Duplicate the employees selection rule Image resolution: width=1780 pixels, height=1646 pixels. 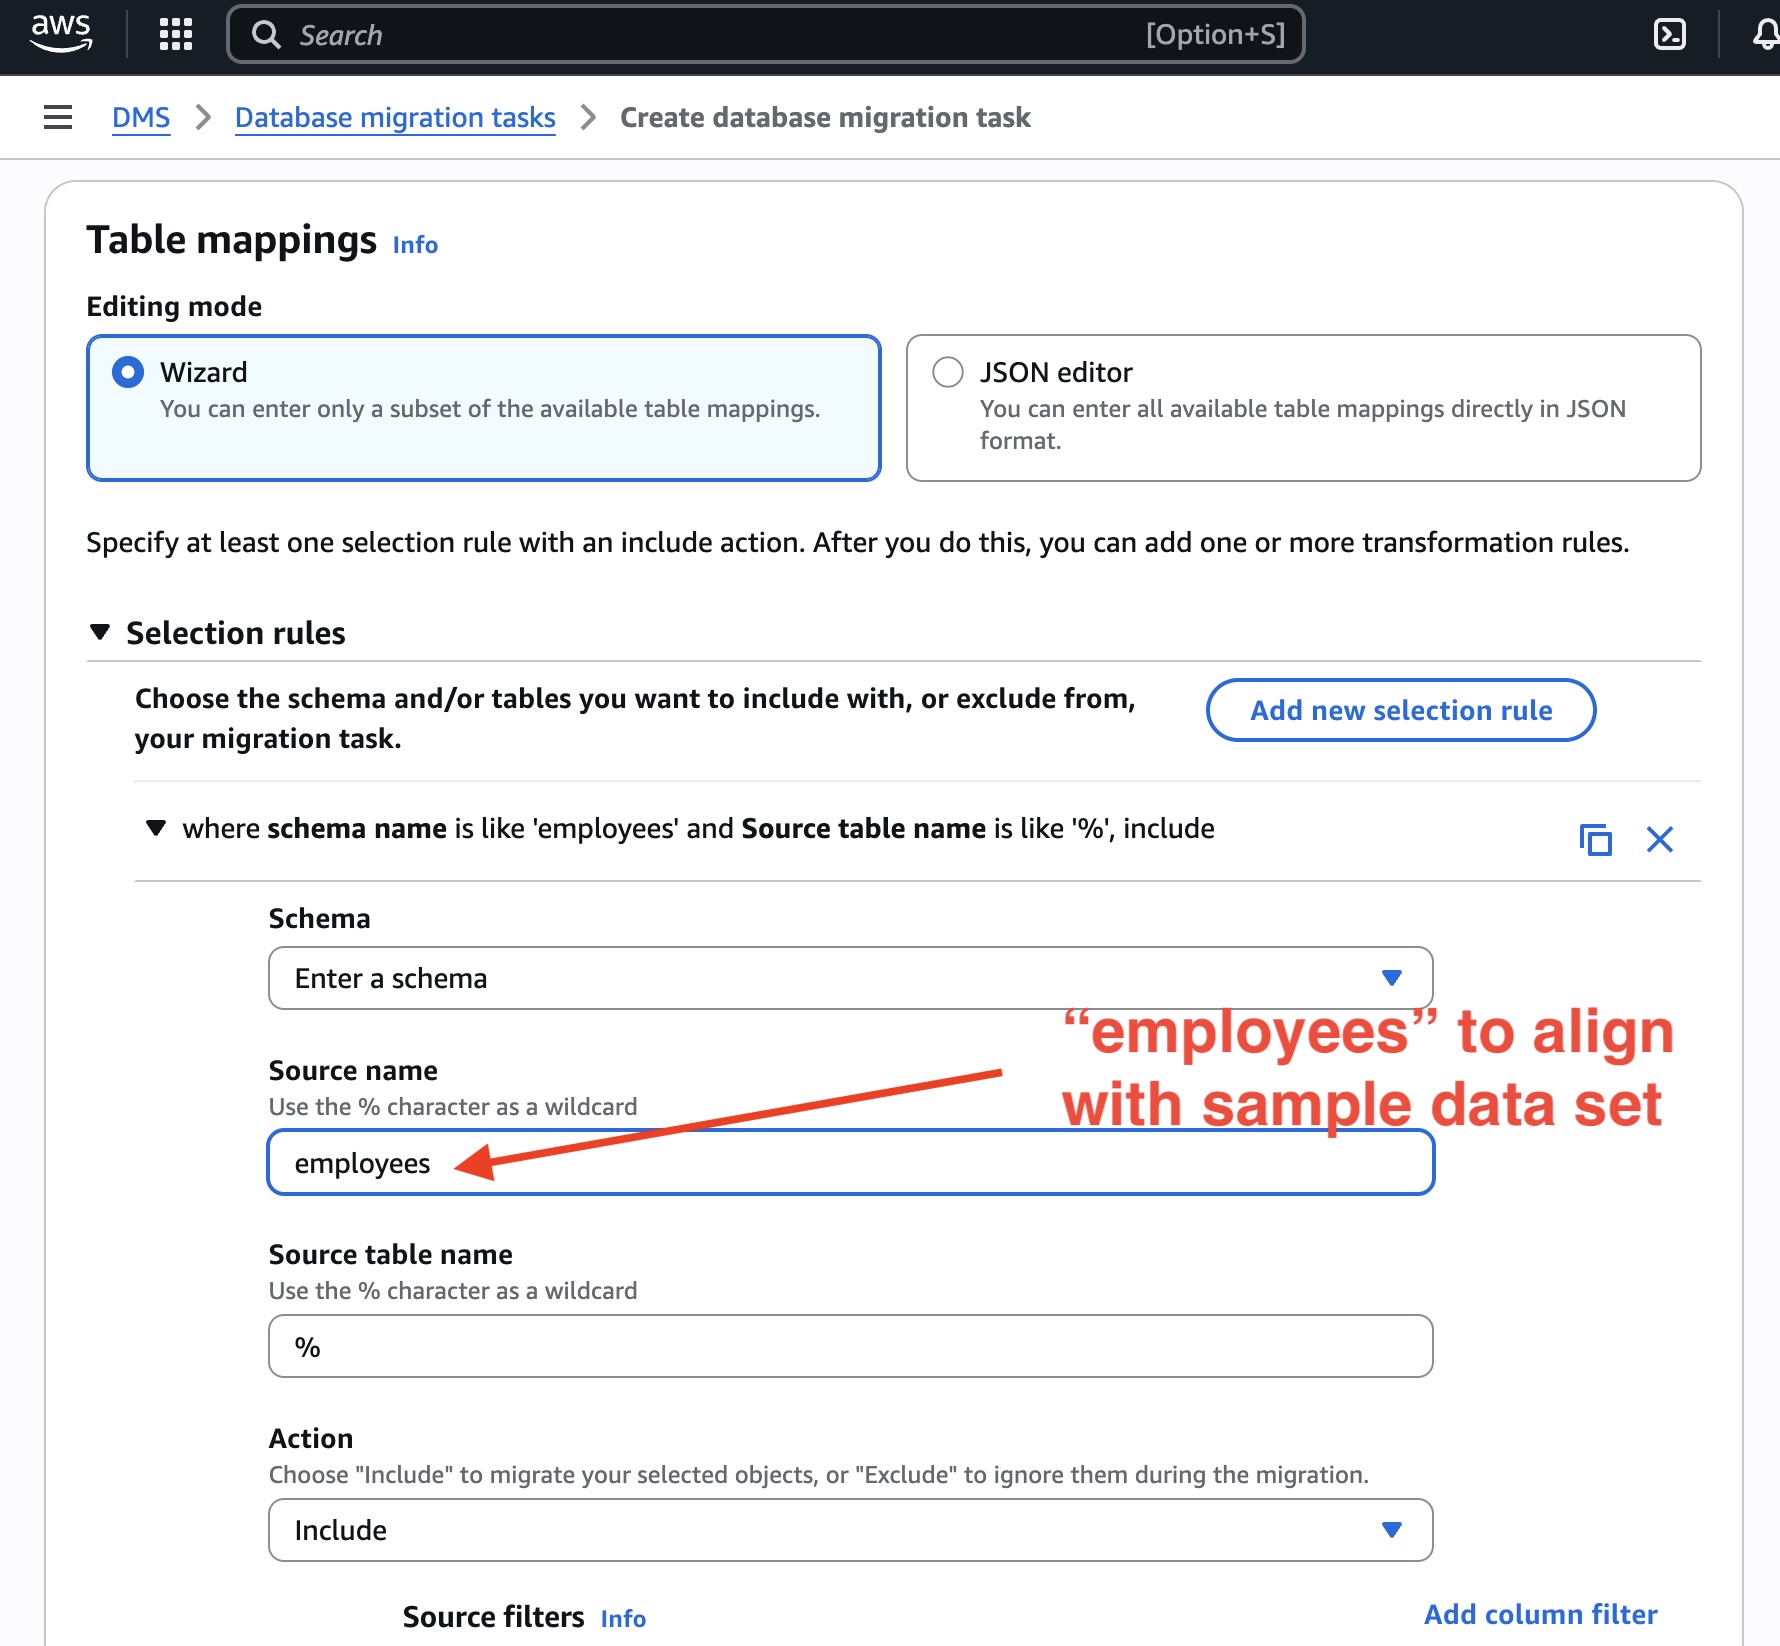coord(1595,840)
